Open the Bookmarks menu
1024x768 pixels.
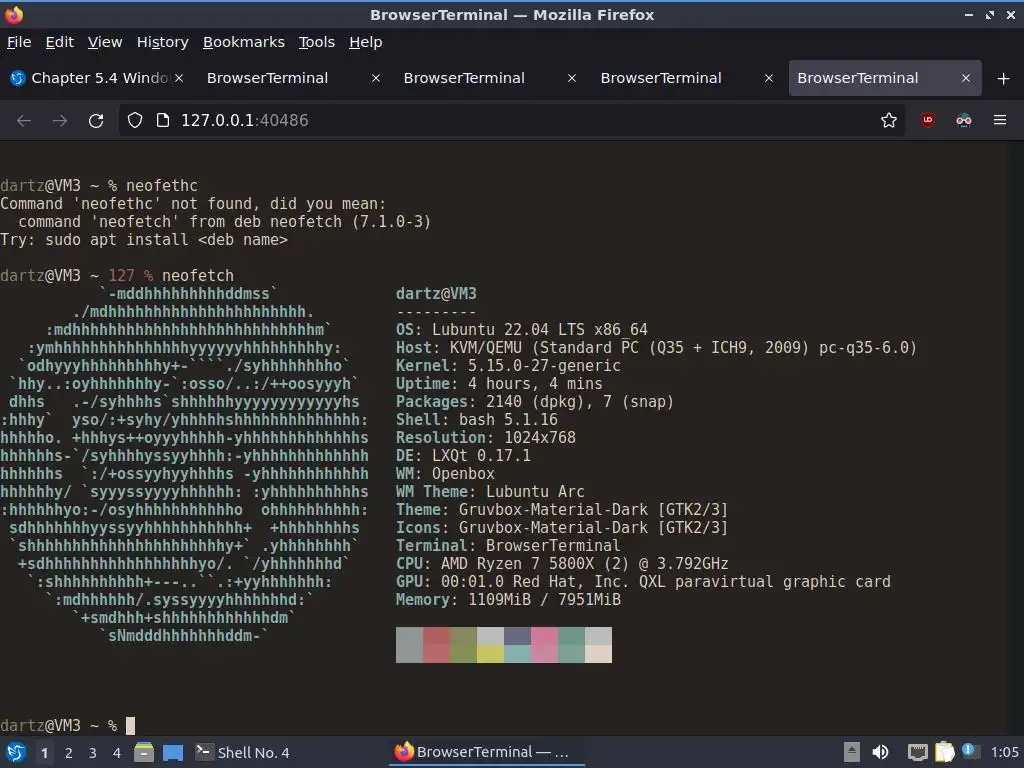pyautogui.click(x=244, y=42)
